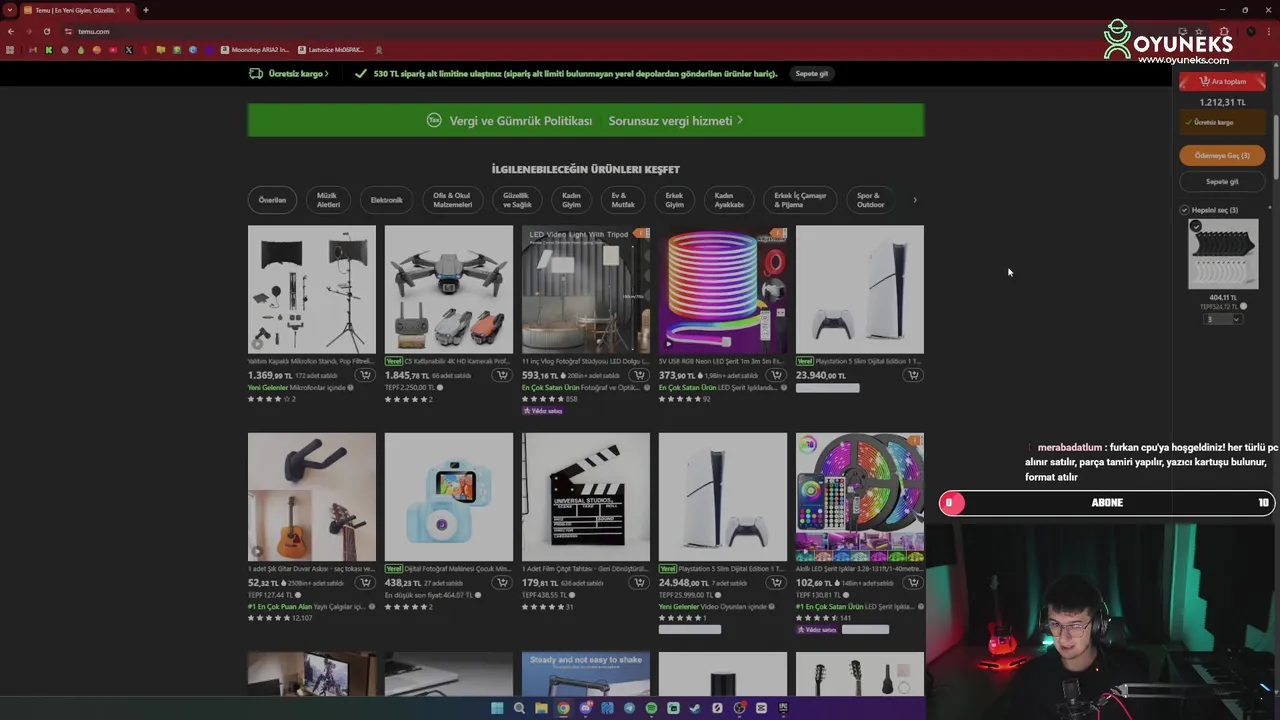Add the 438,23 TL kids camera to cart

pyautogui.click(x=502, y=582)
